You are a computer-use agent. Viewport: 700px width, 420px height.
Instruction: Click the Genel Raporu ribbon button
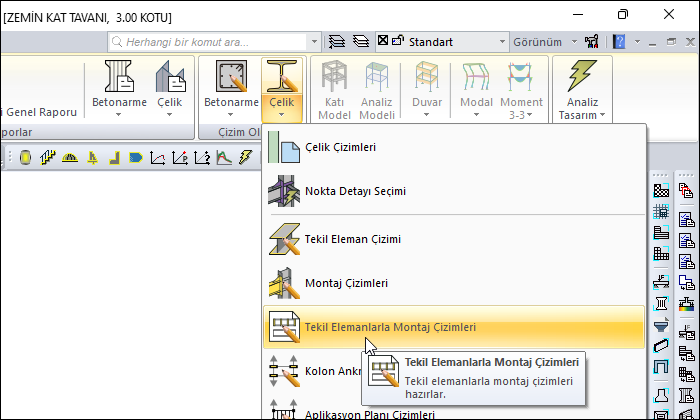(x=40, y=112)
